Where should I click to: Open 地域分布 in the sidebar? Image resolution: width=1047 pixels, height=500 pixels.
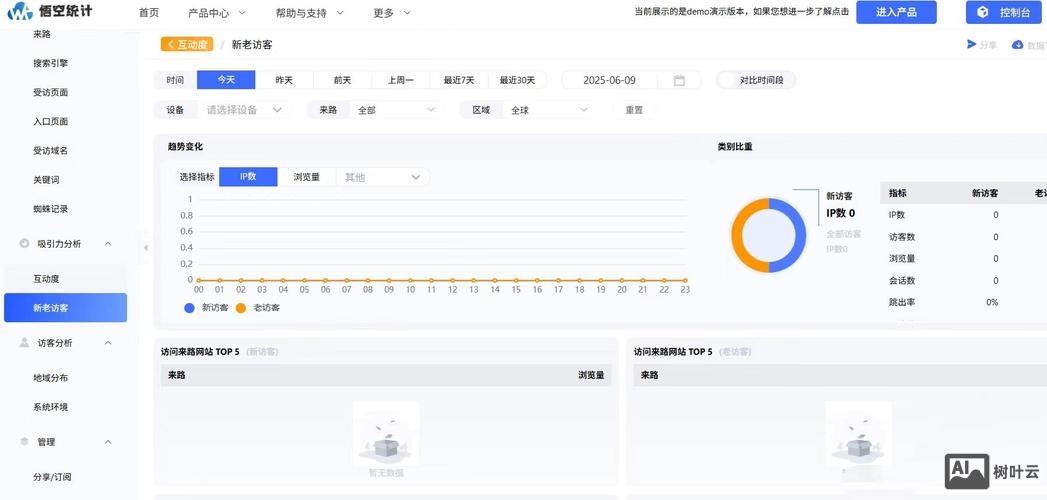pyautogui.click(x=51, y=378)
